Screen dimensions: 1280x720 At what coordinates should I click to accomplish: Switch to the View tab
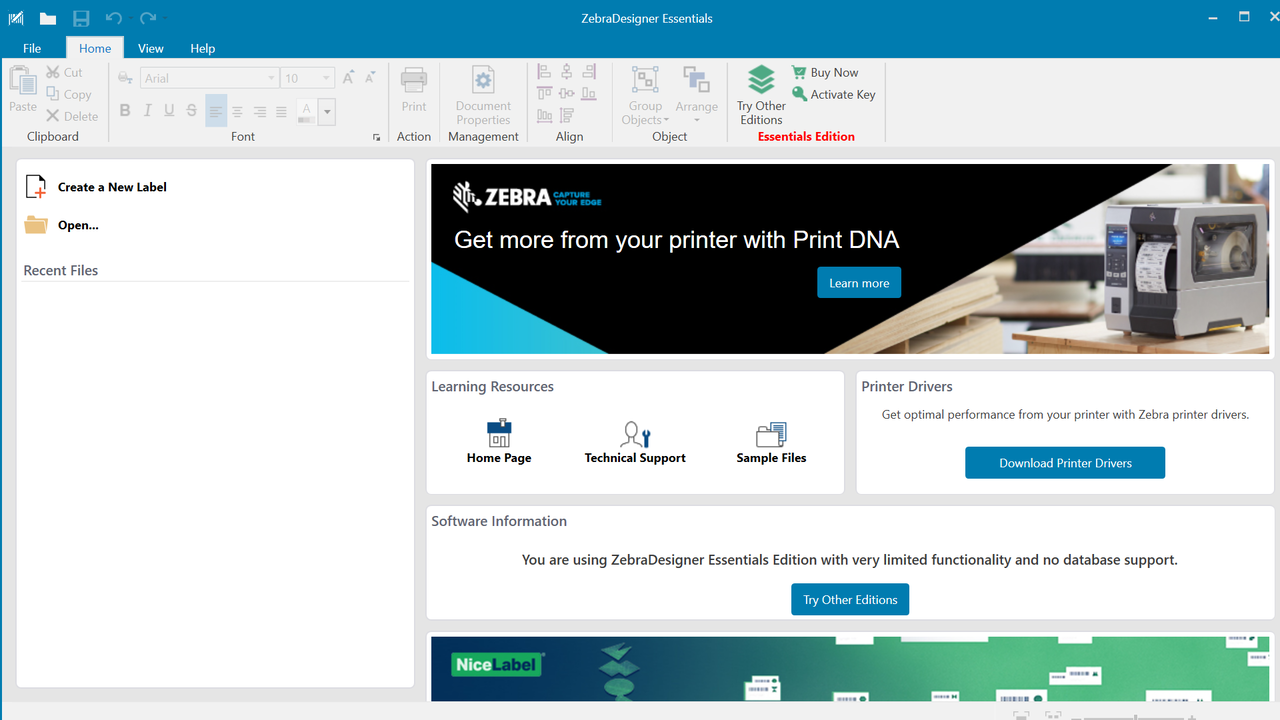(151, 48)
